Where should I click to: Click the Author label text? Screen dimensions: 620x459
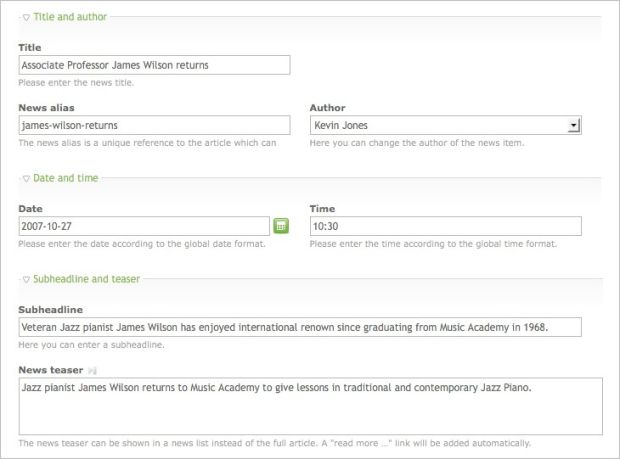point(328,107)
